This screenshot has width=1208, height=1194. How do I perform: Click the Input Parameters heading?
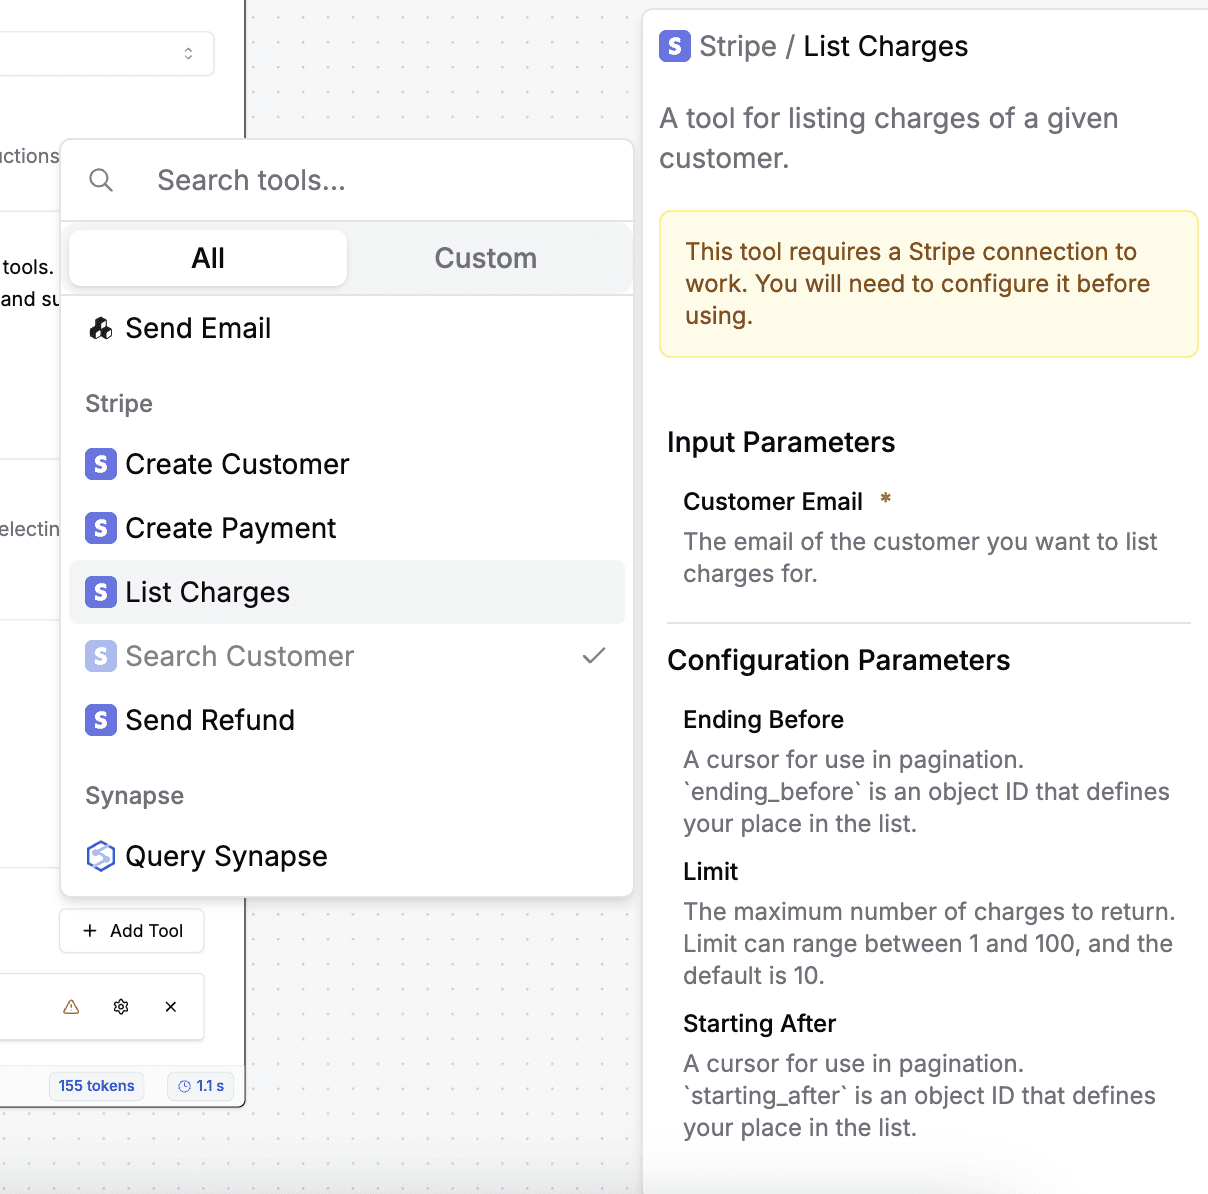[x=781, y=442]
